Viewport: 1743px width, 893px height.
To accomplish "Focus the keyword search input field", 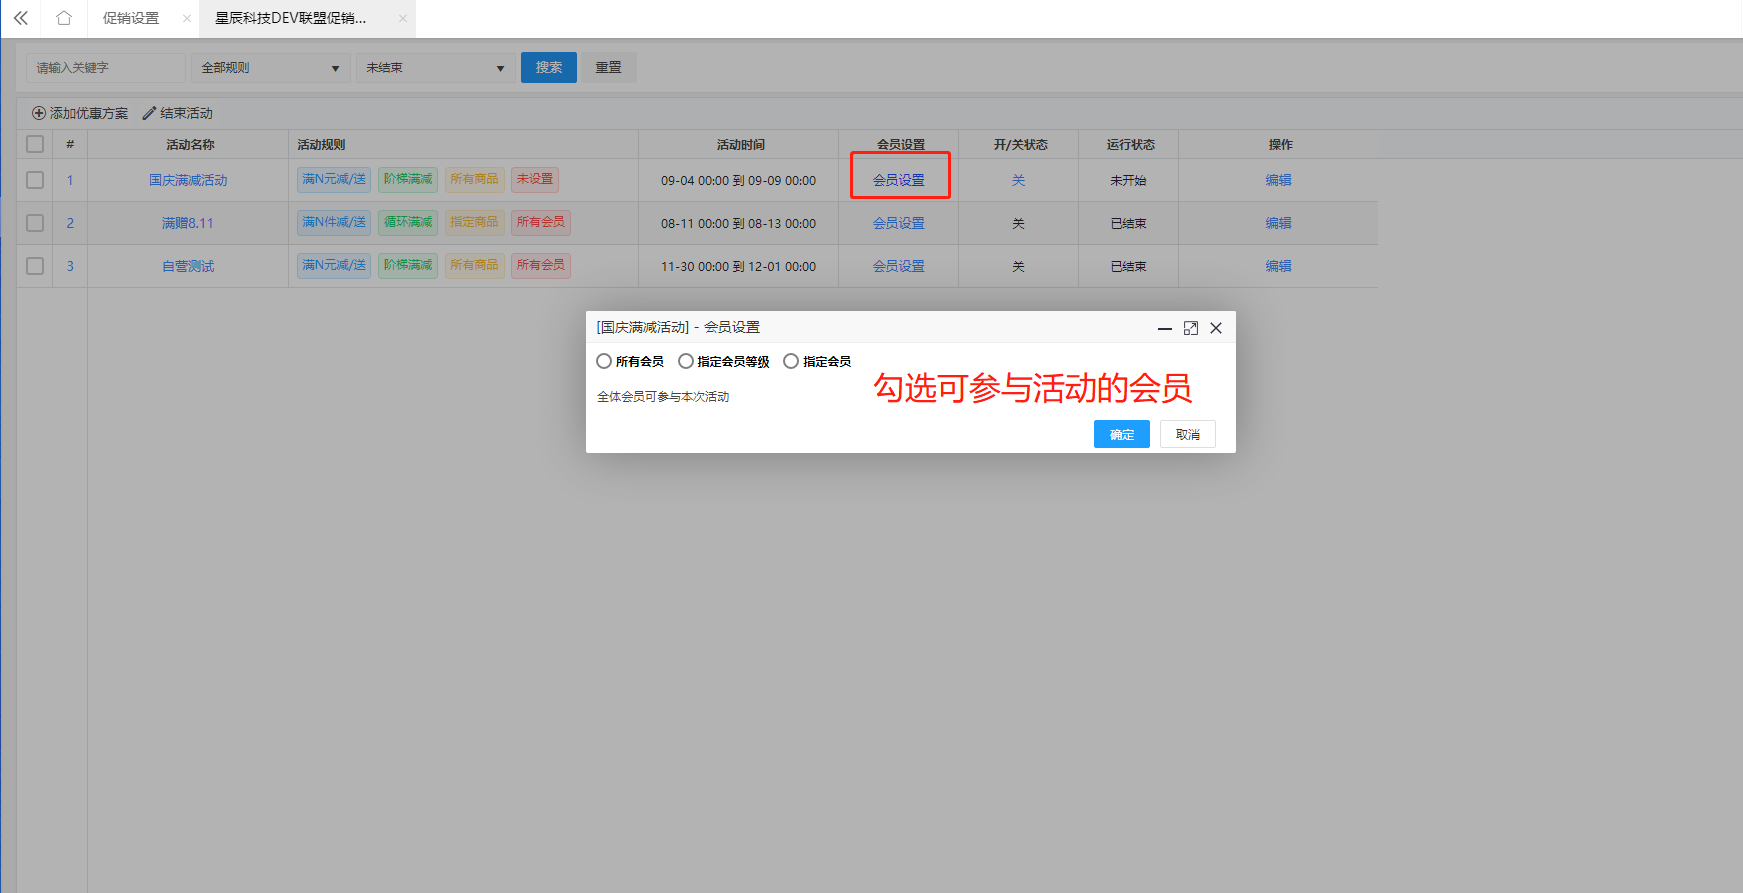I will [105, 68].
